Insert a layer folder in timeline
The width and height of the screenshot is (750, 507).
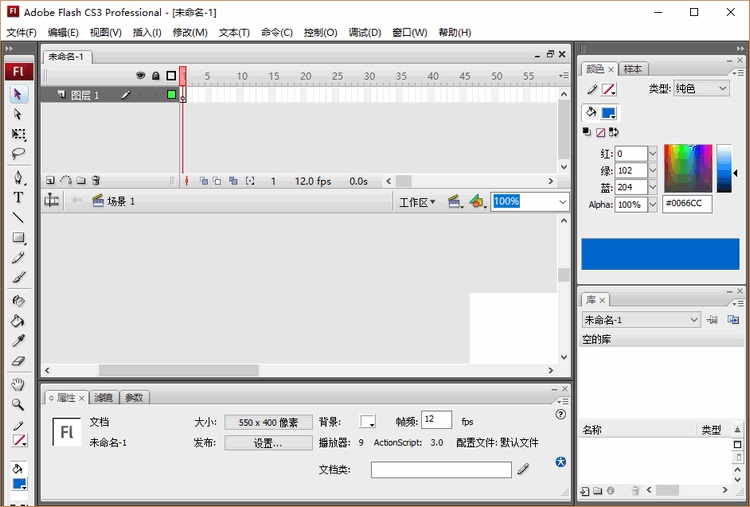pos(81,180)
